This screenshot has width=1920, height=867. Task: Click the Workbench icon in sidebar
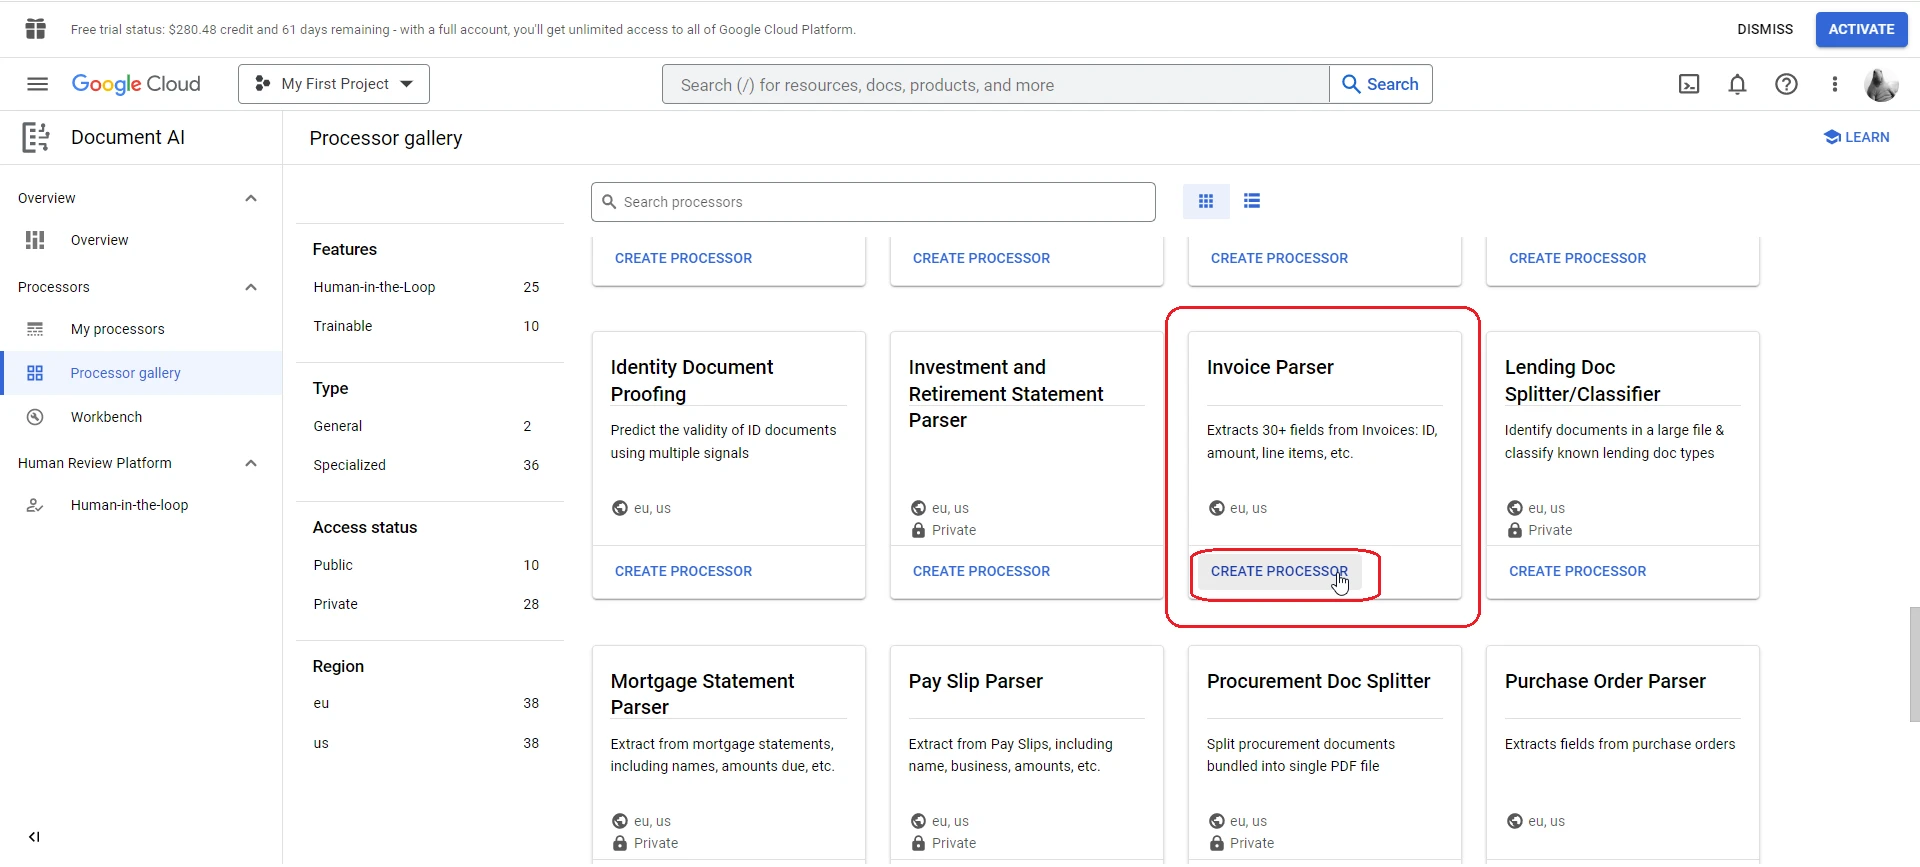(x=35, y=417)
